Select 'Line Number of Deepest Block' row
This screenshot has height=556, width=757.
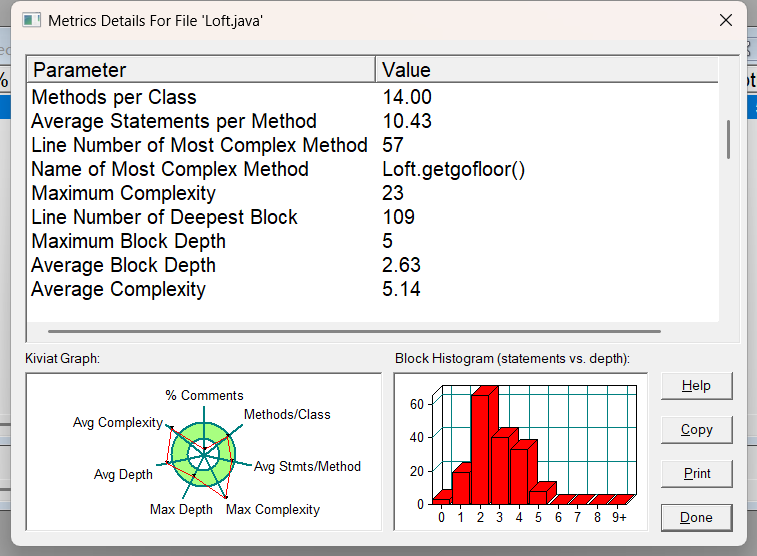pos(373,217)
